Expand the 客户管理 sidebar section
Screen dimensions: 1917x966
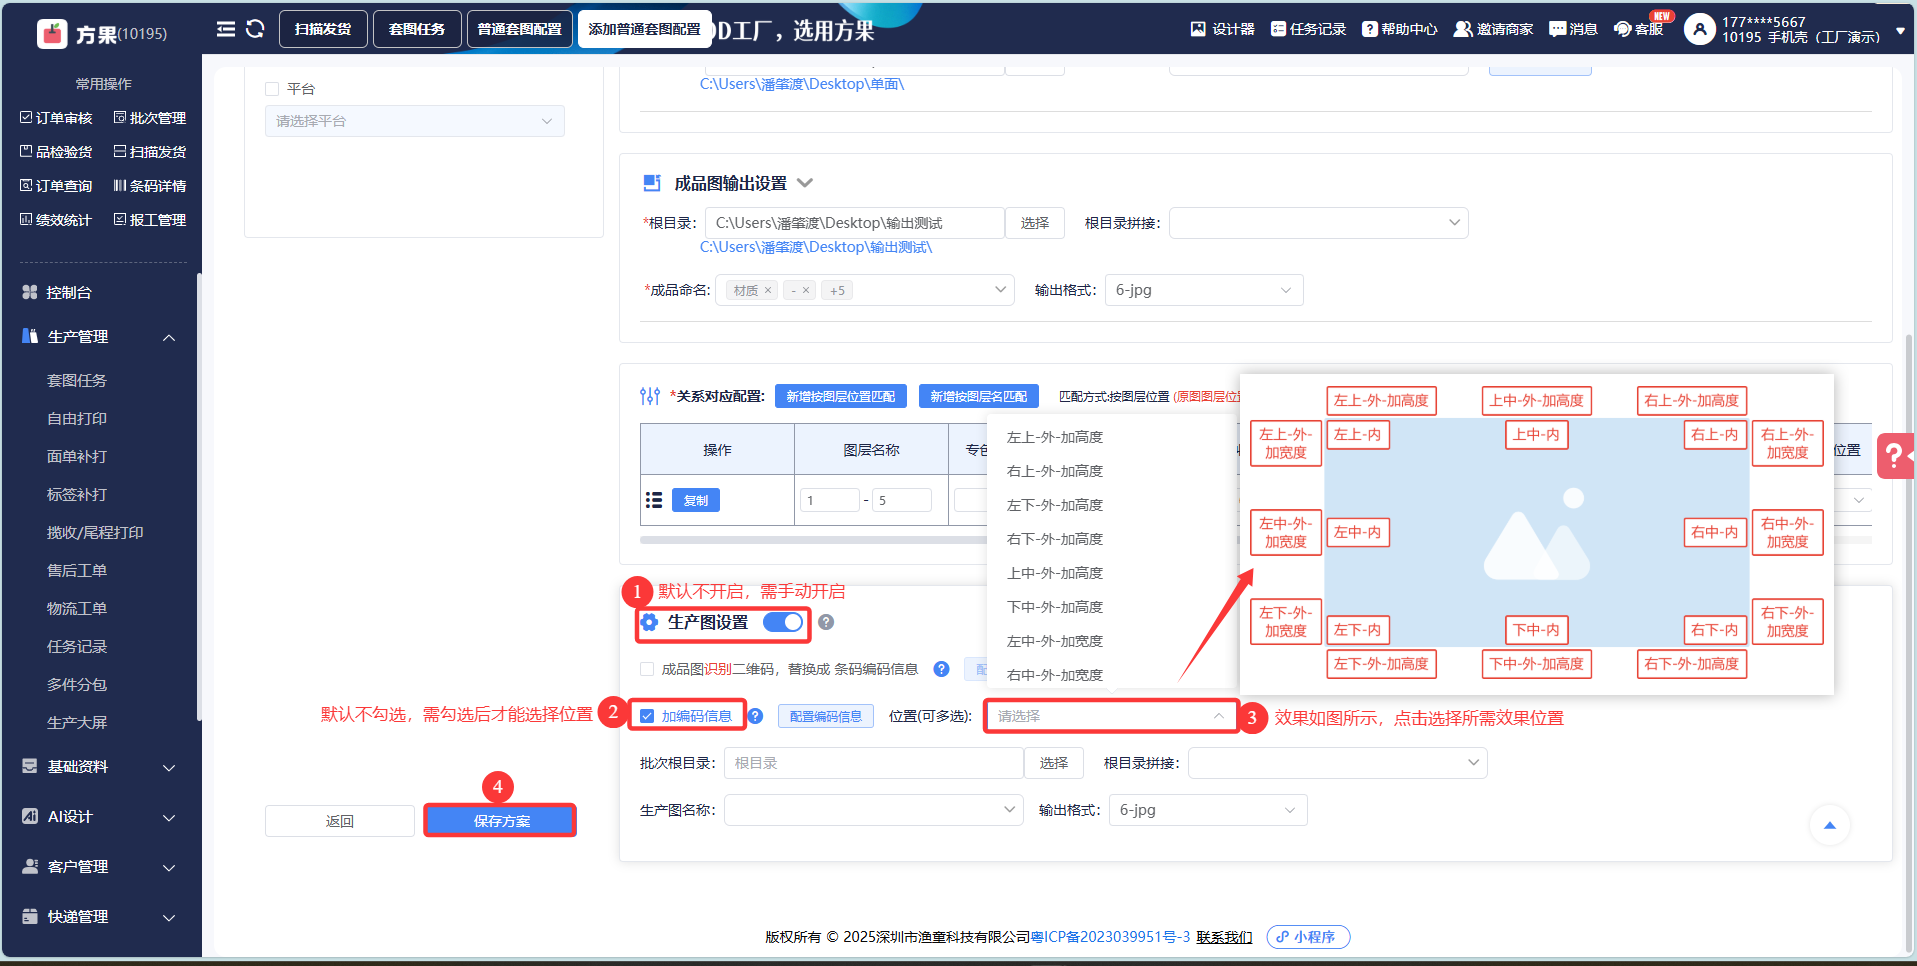pos(169,867)
